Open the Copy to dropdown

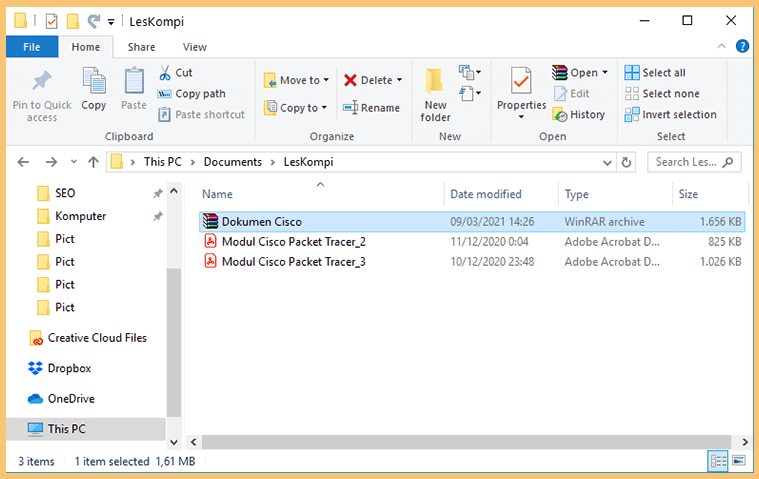click(295, 107)
